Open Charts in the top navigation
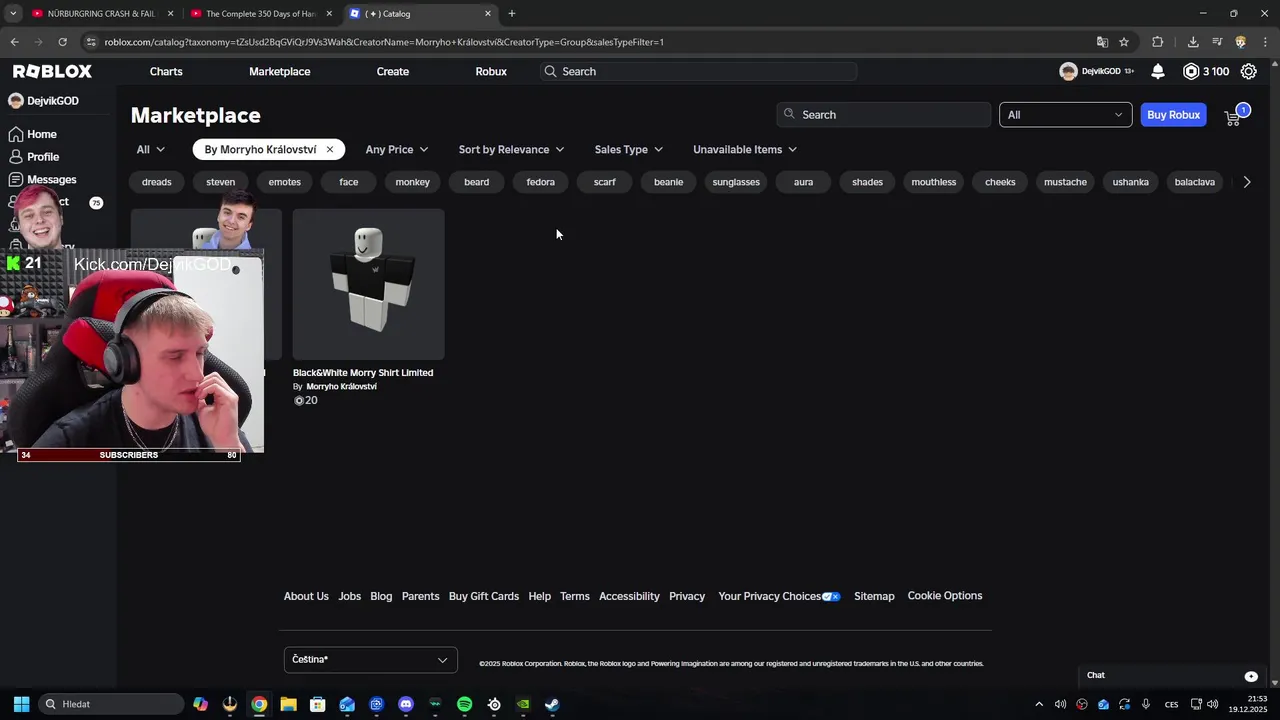Viewport: 1280px width, 720px height. click(x=166, y=71)
